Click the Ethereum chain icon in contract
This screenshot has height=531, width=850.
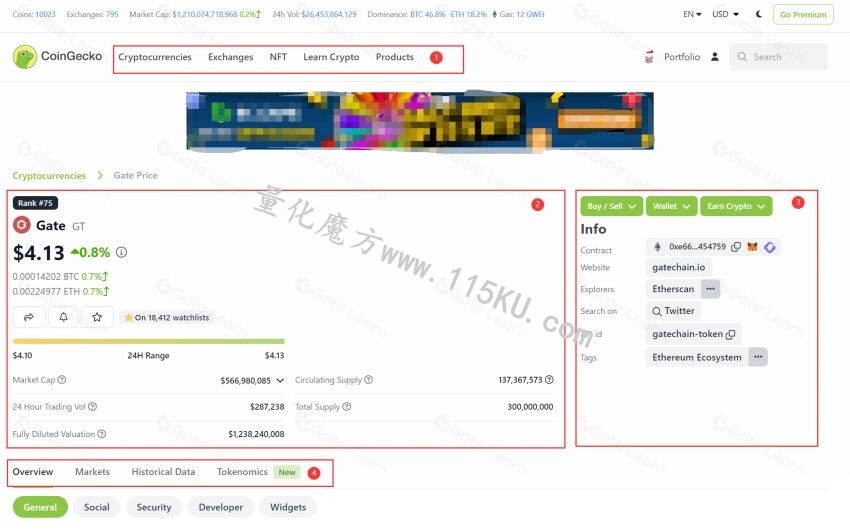[x=658, y=247]
